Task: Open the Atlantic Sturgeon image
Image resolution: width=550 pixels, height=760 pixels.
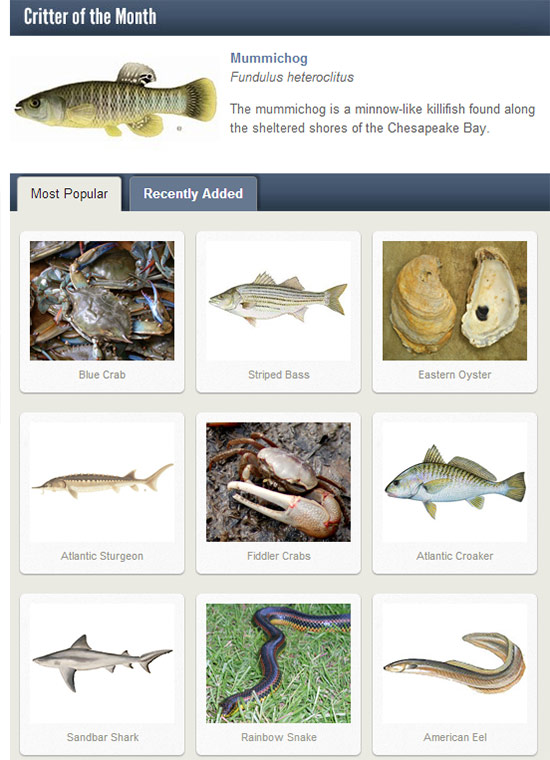Action: tap(102, 482)
